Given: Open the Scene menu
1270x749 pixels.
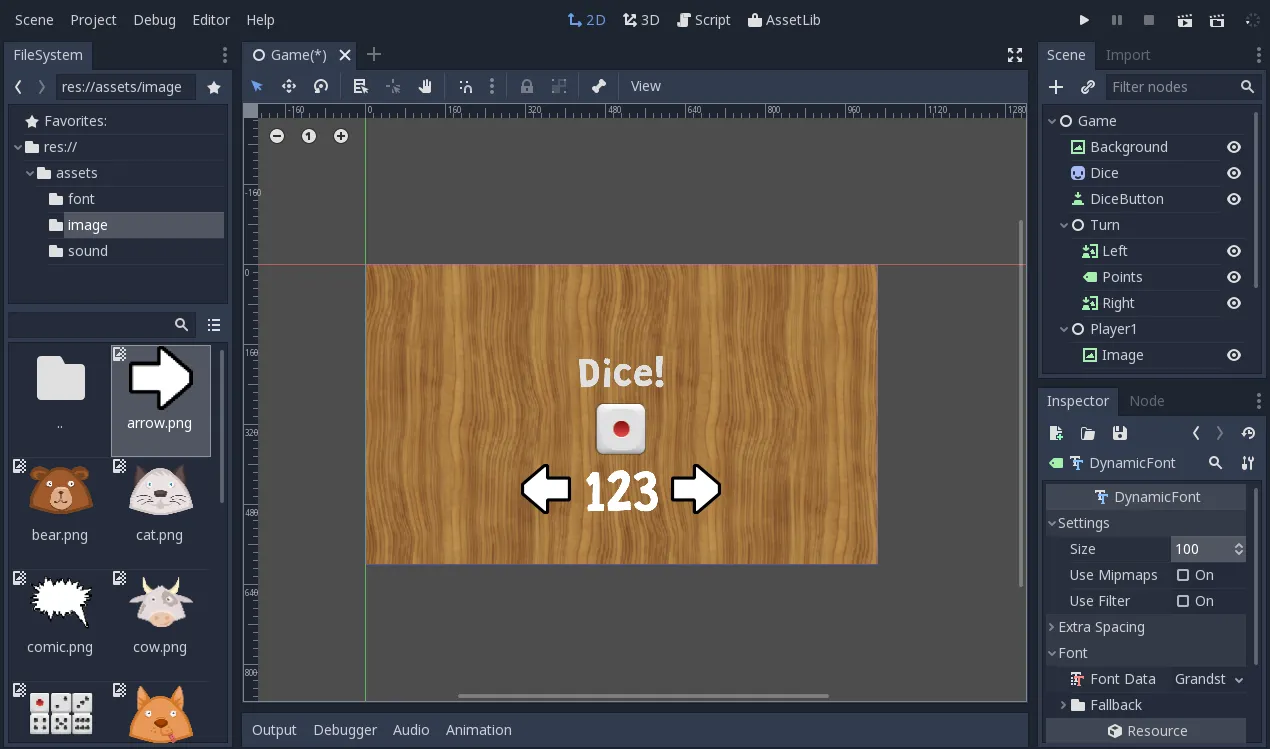Looking at the screenshot, I should (34, 20).
